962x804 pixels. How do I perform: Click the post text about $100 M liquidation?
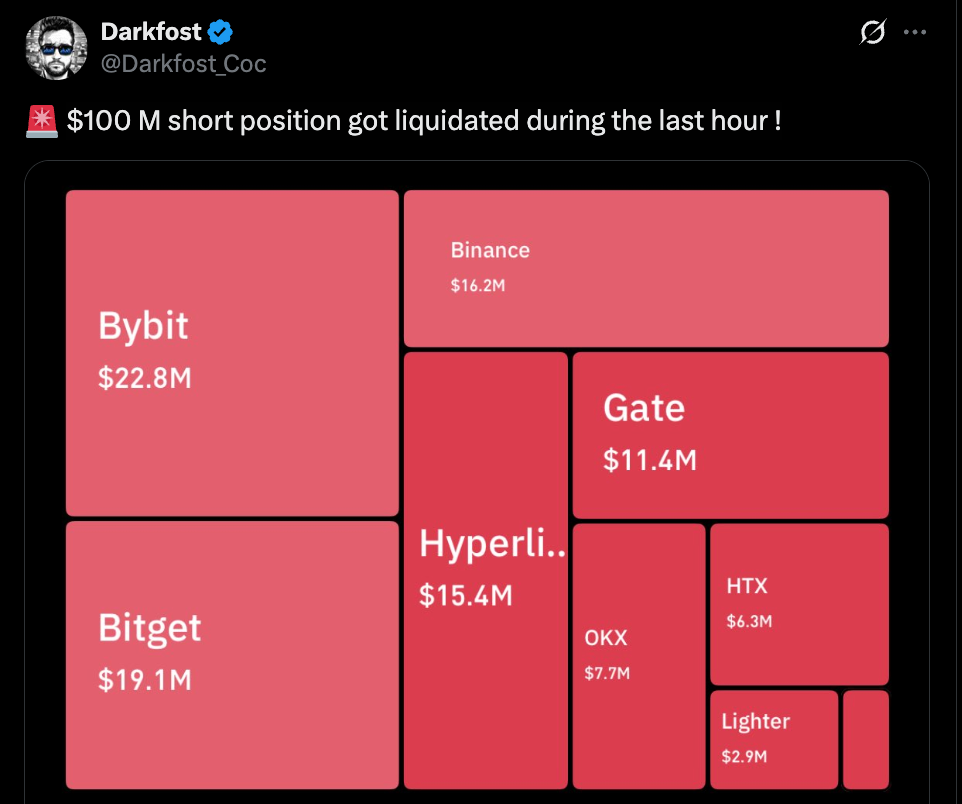click(423, 122)
